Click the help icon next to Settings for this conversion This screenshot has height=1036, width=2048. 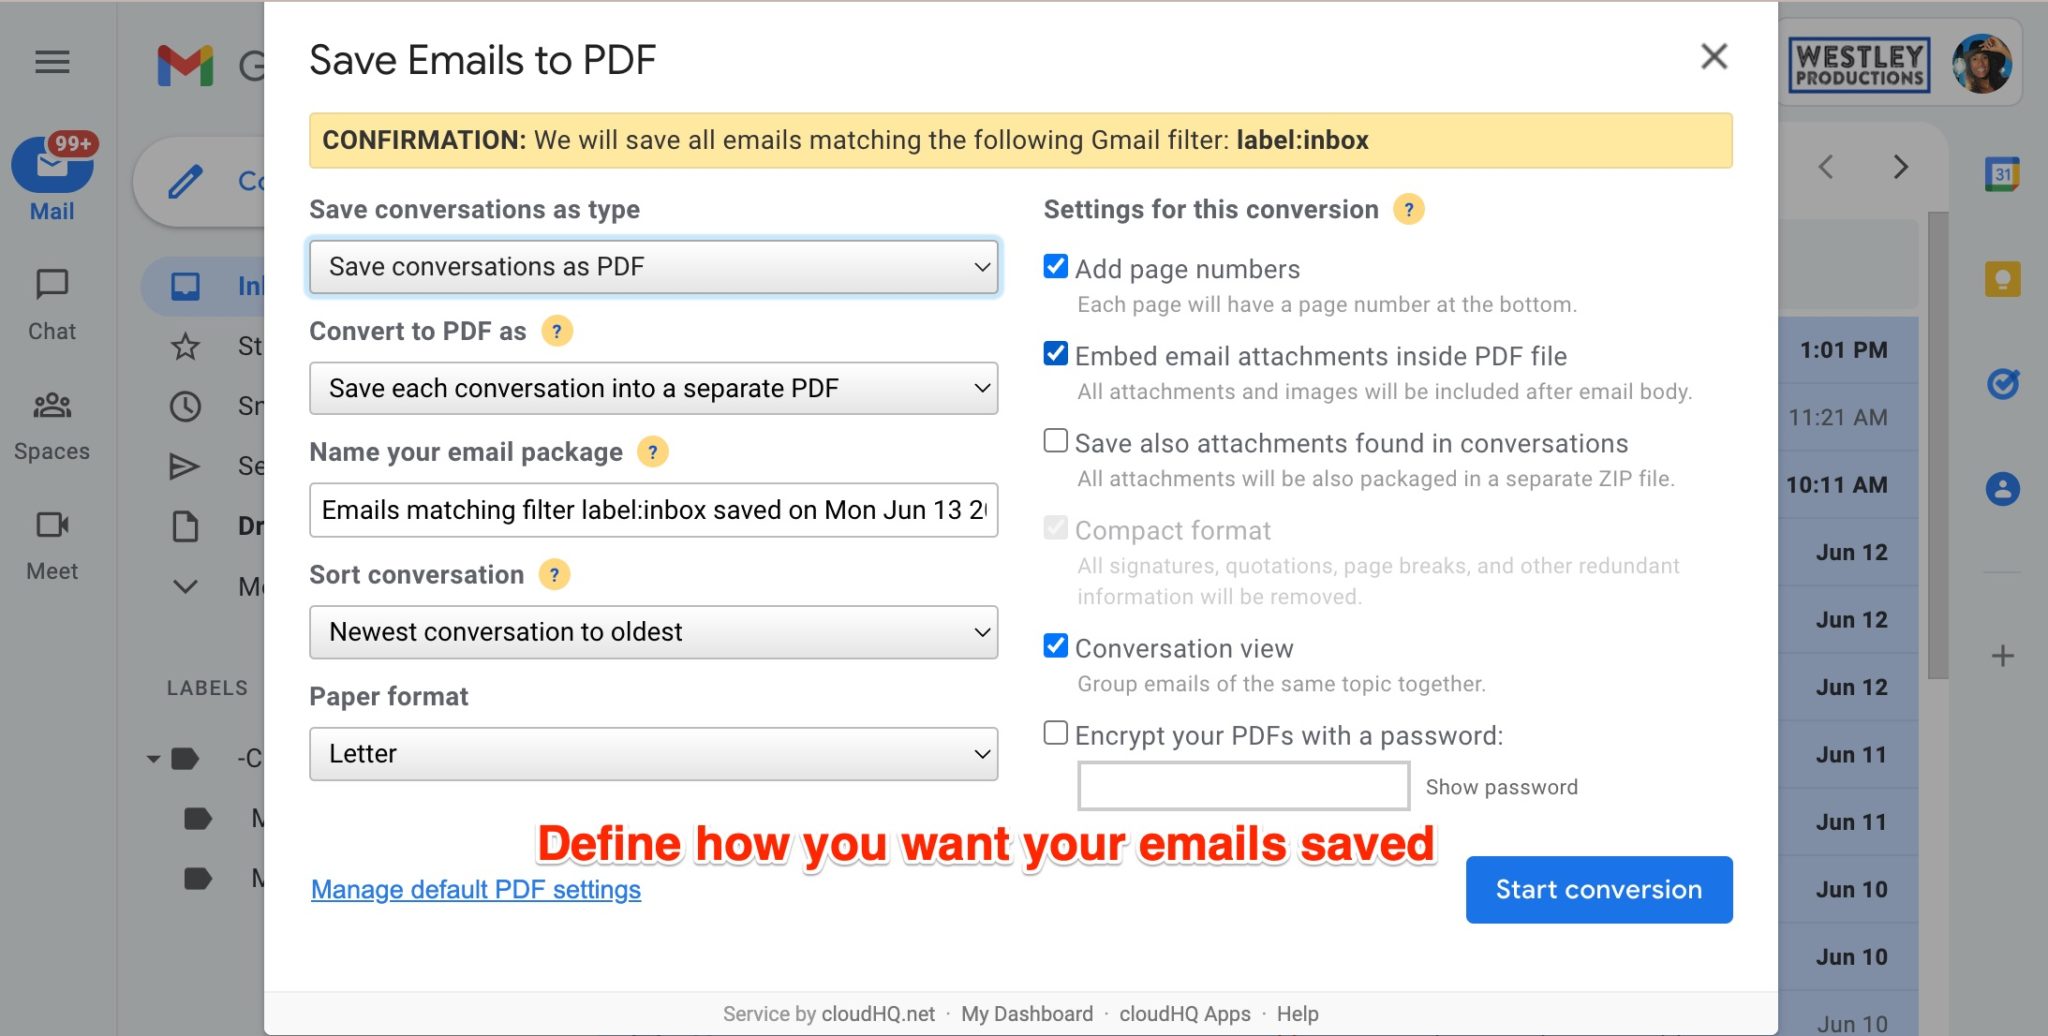[1408, 209]
